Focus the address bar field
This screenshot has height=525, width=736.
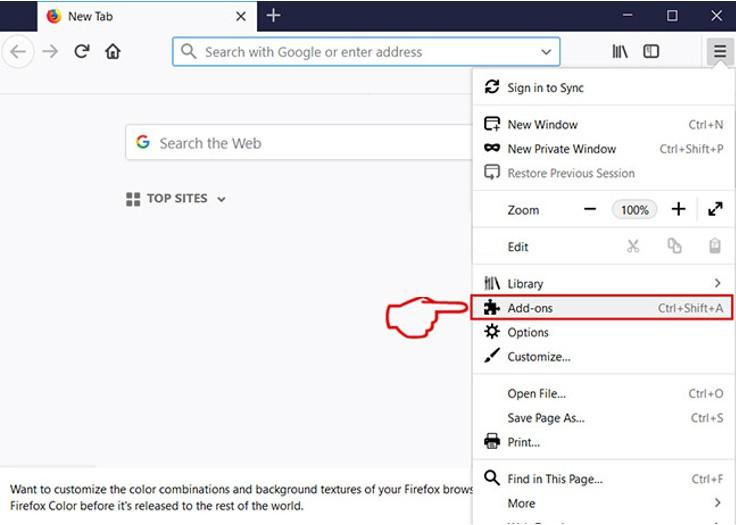(x=366, y=52)
